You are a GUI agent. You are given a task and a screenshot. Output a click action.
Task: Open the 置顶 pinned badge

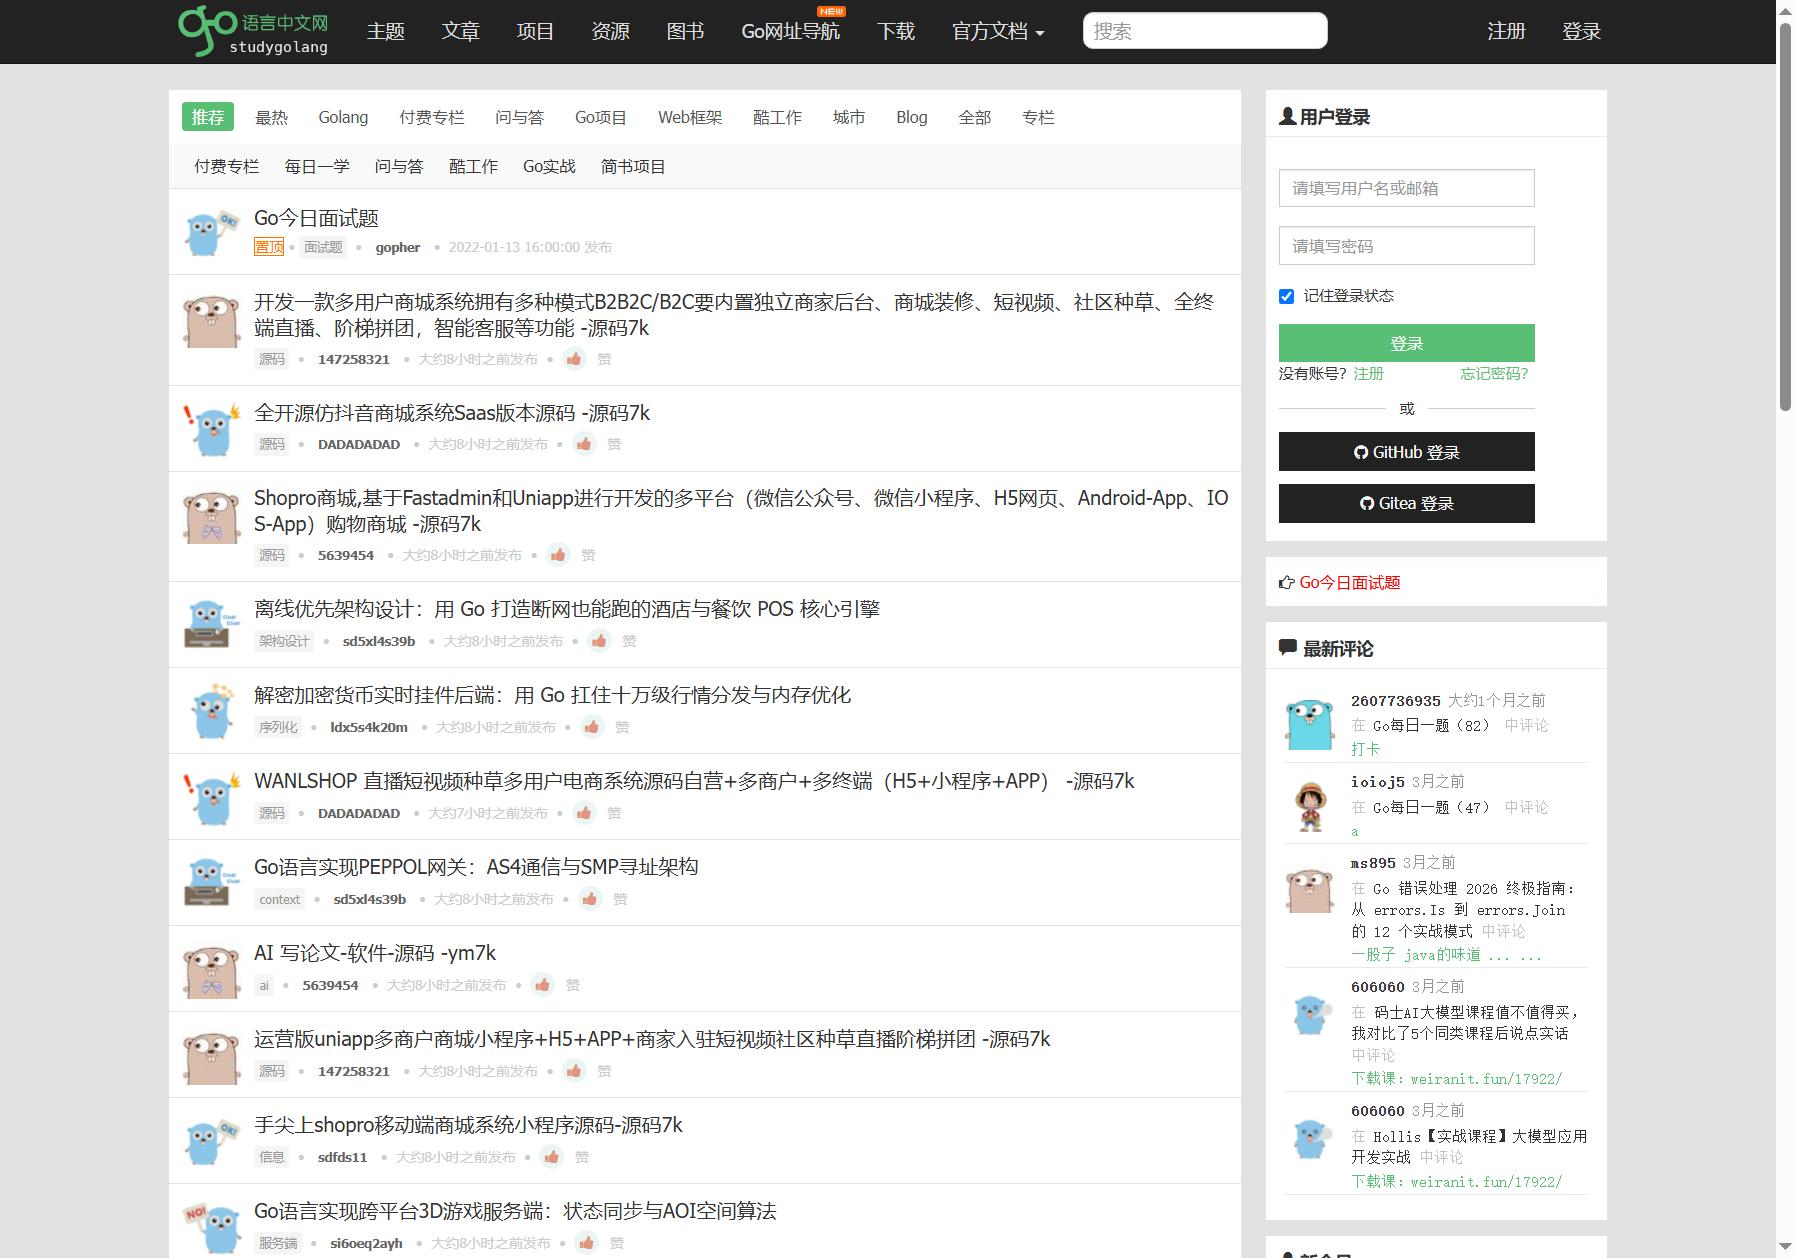[x=269, y=247]
